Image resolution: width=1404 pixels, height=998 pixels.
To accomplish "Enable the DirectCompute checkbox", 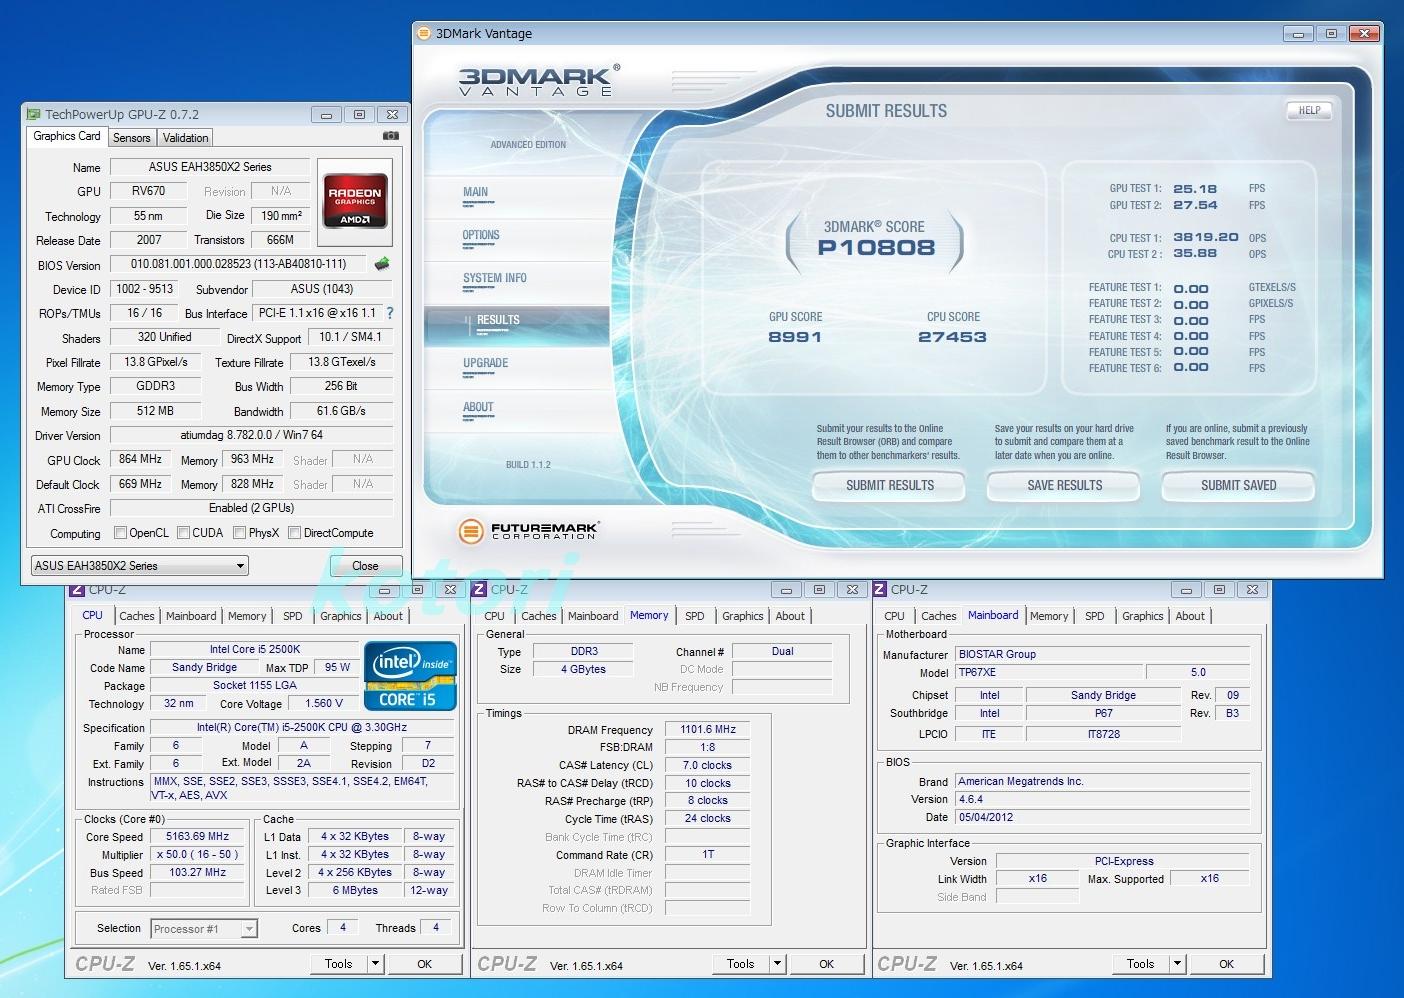I will [294, 533].
